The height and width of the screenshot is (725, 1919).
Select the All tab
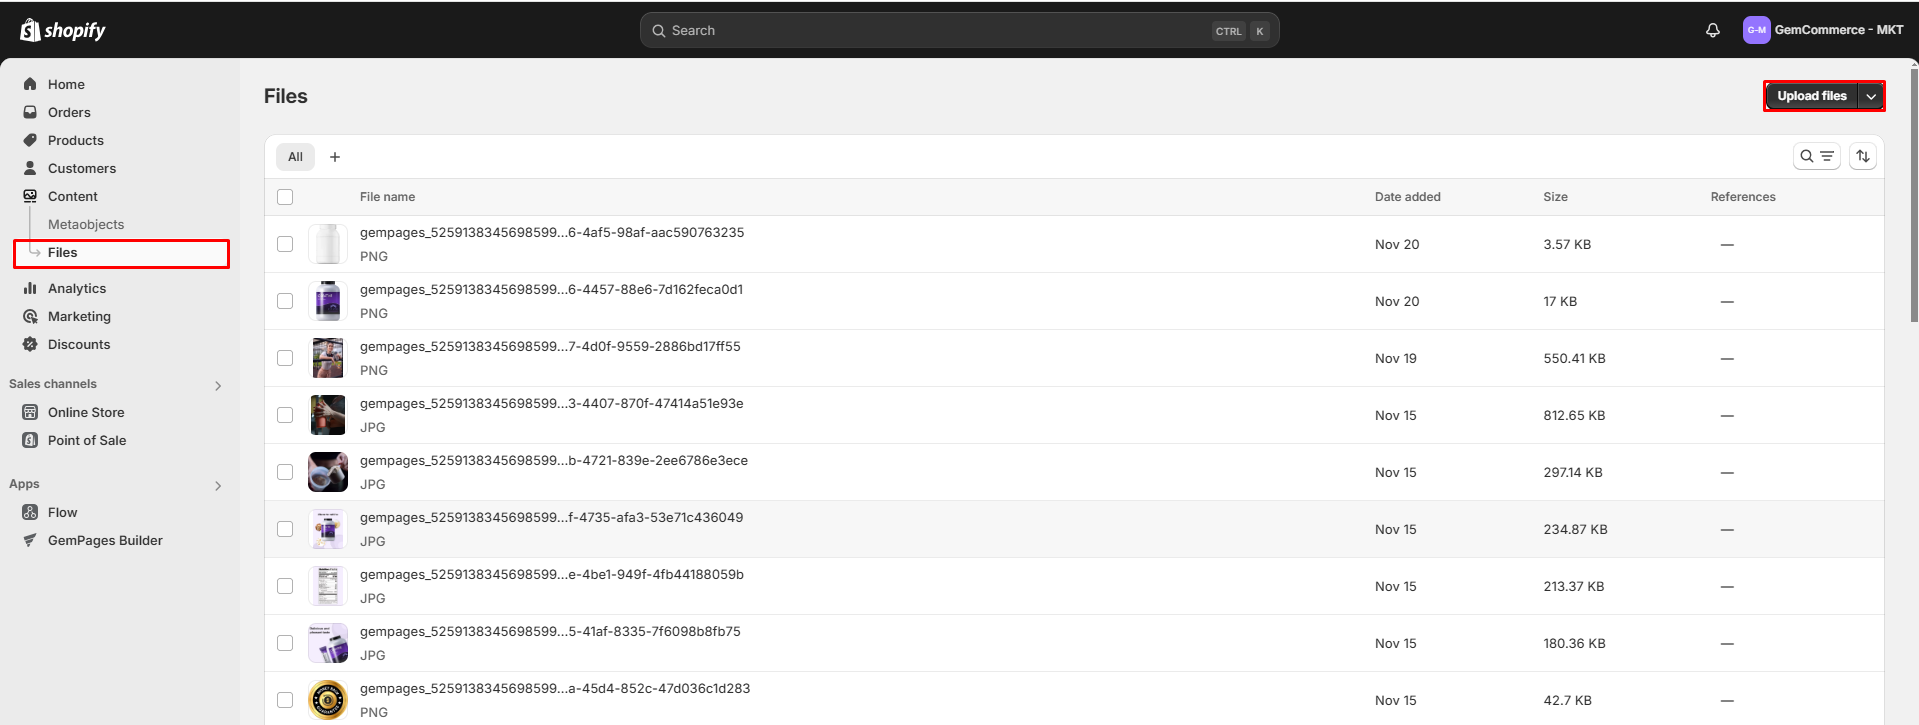295,157
